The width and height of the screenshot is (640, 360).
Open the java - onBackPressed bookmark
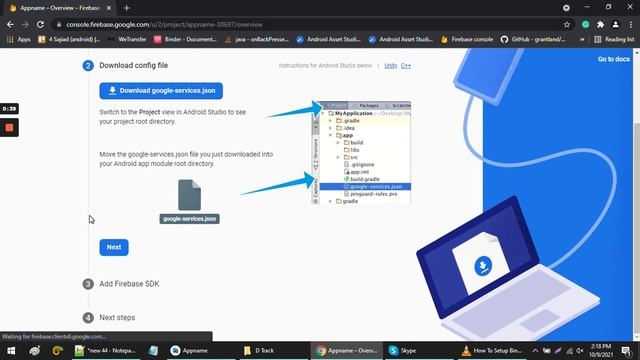[257, 39]
